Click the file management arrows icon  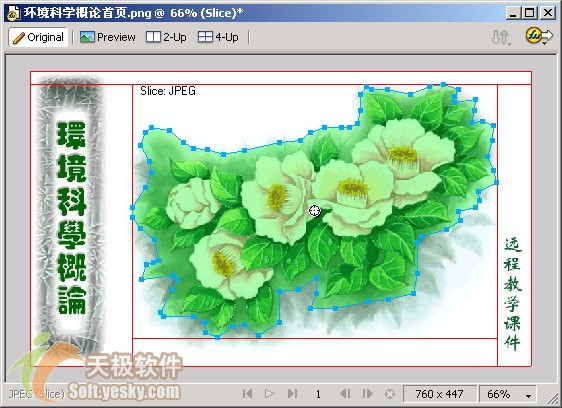click(501, 37)
